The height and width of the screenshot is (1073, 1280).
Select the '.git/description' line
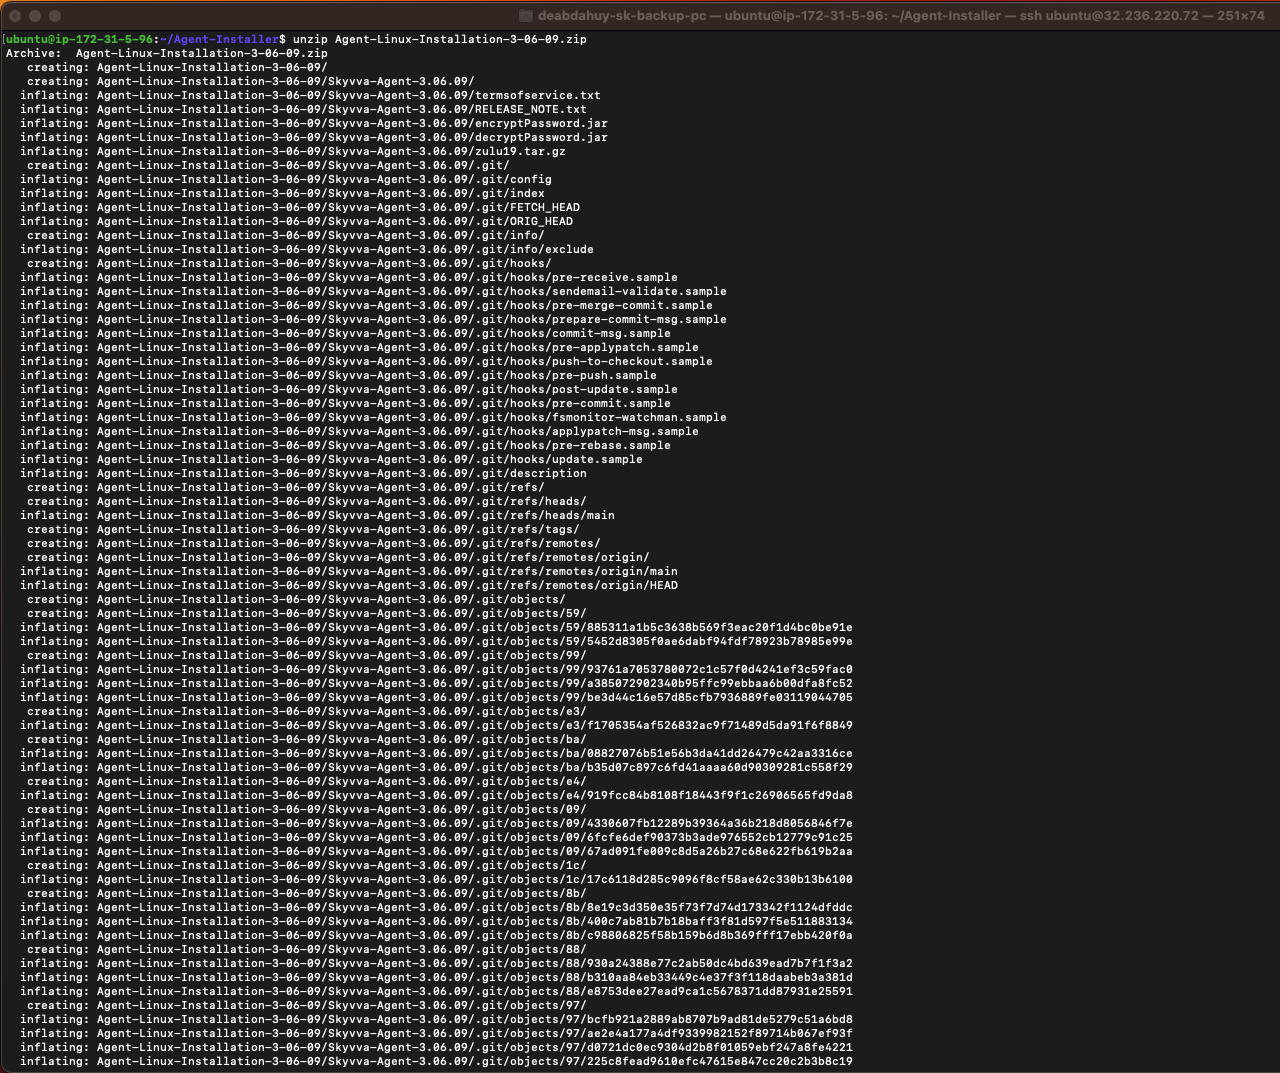coord(303,473)
